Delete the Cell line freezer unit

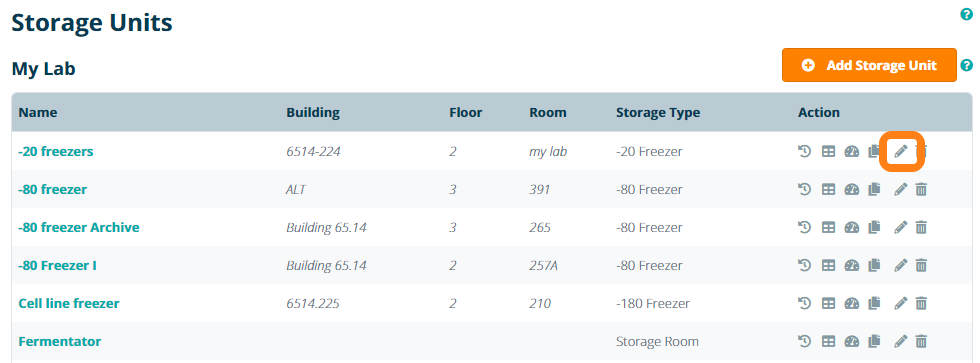pos(921,304)
